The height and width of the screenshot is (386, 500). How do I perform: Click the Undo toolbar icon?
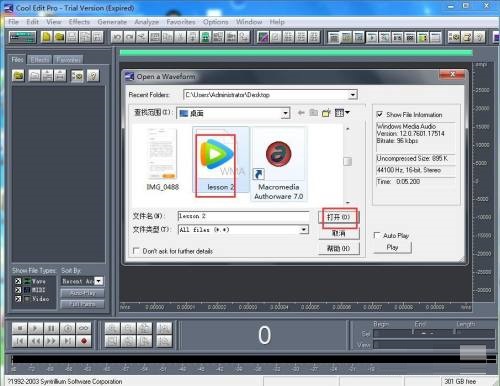click(117, 37)
